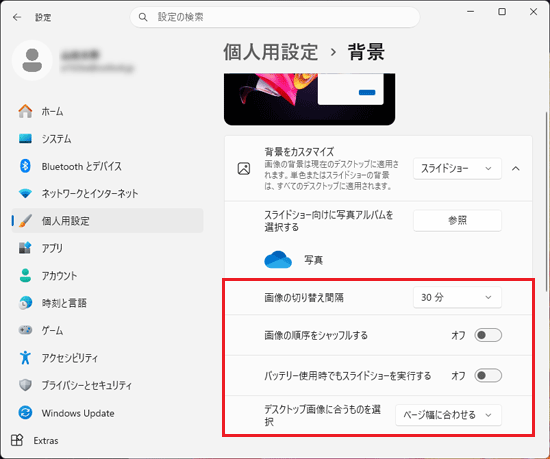Open the スライドショー background type dropdown

457,169
